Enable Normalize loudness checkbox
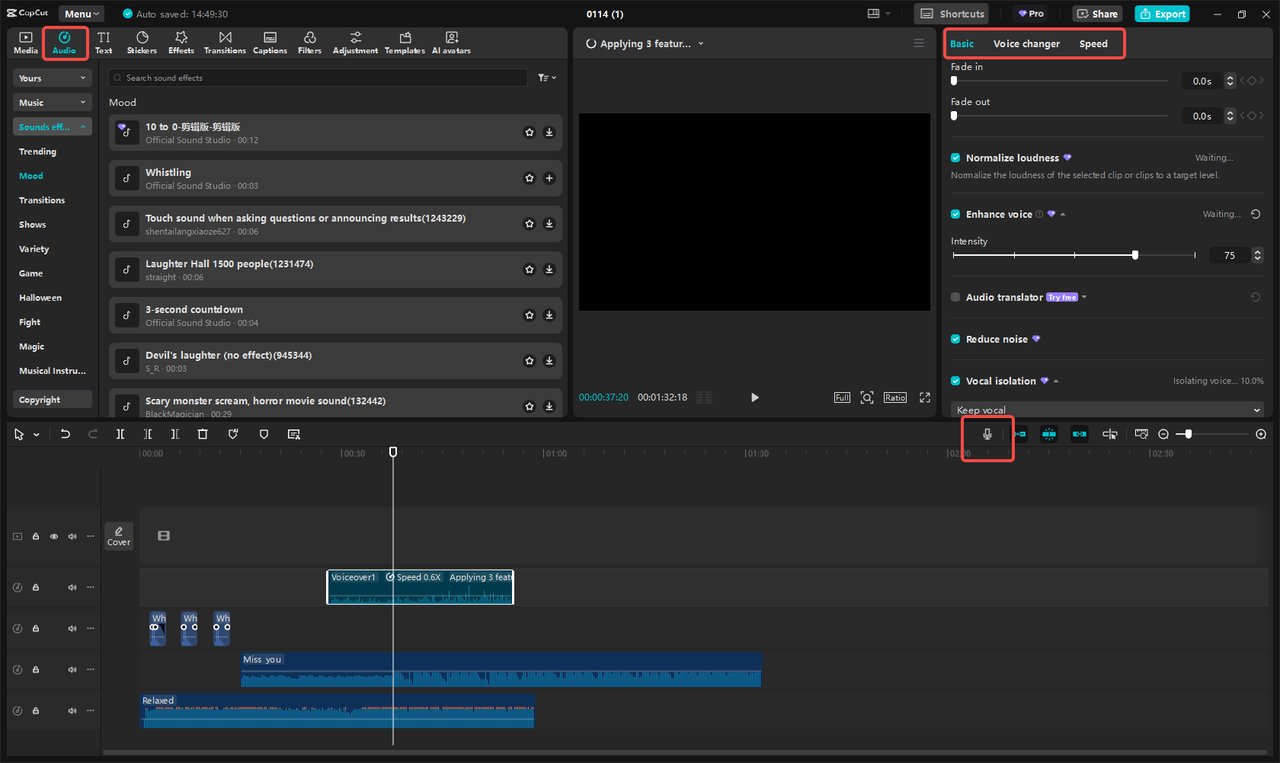 pyautogui.click(x=955, y=157)
